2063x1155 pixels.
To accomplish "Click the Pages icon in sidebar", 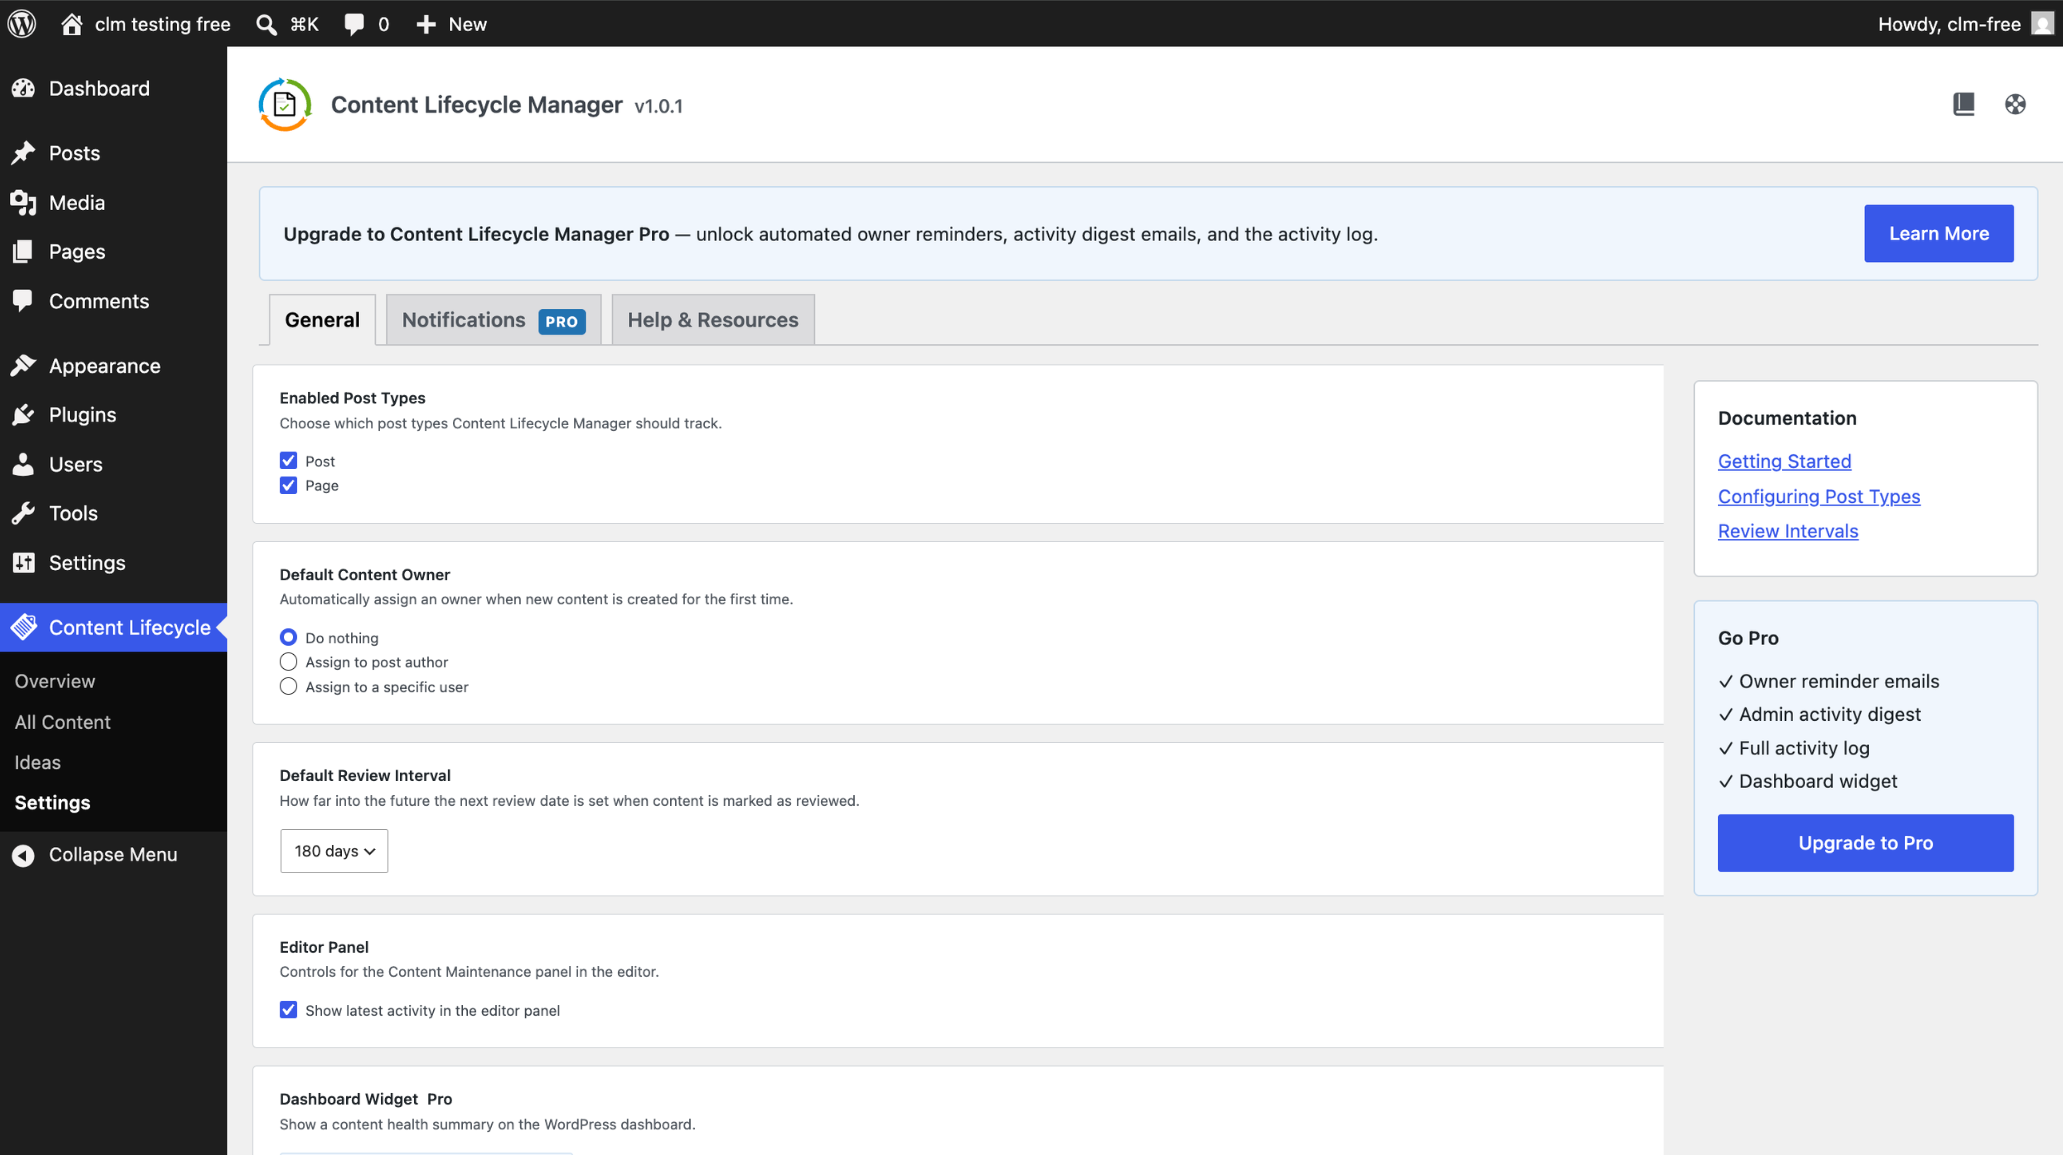I will point(23,251).
